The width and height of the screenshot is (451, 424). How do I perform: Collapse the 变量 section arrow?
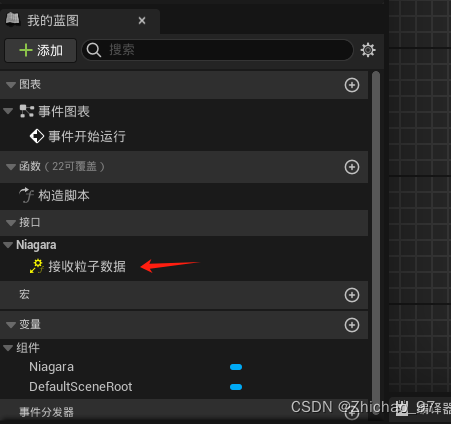[x=11, y=325]
